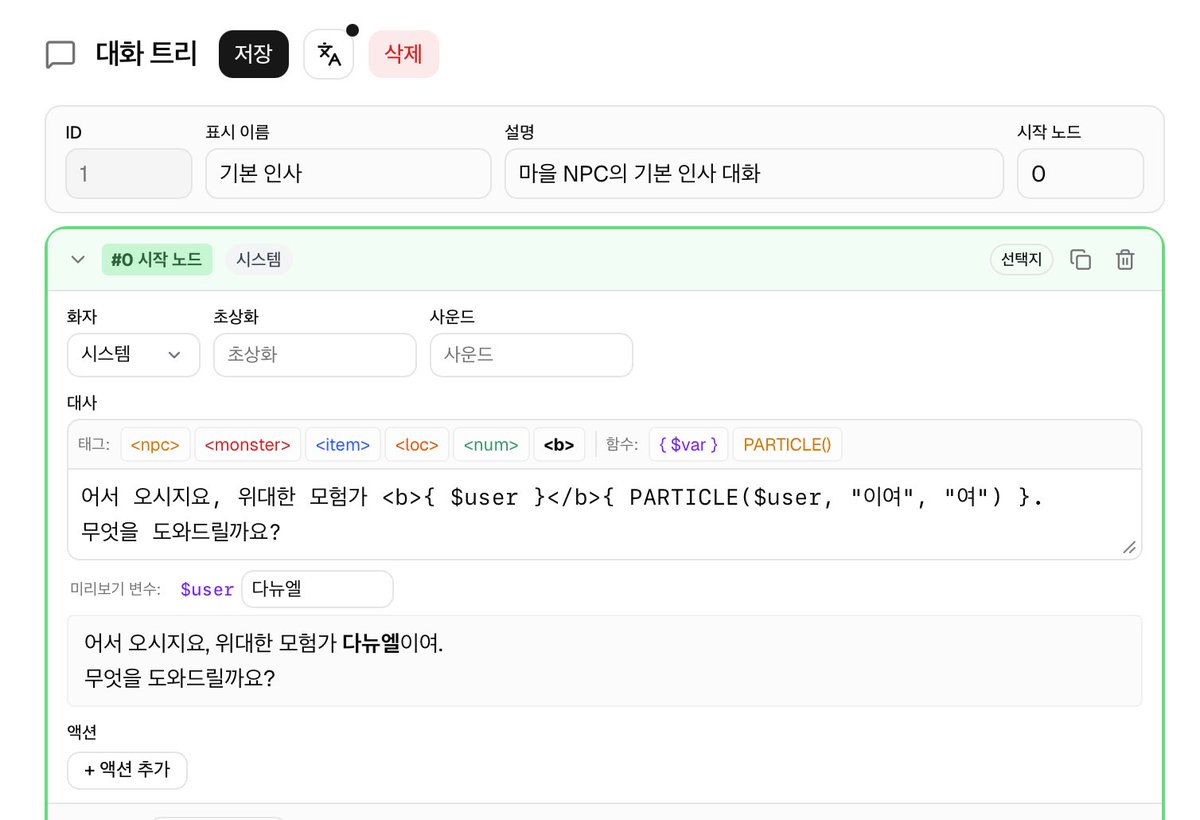Click the speech bubble icon beside 대화 트리
The image size is (1200, 820).
61,54
